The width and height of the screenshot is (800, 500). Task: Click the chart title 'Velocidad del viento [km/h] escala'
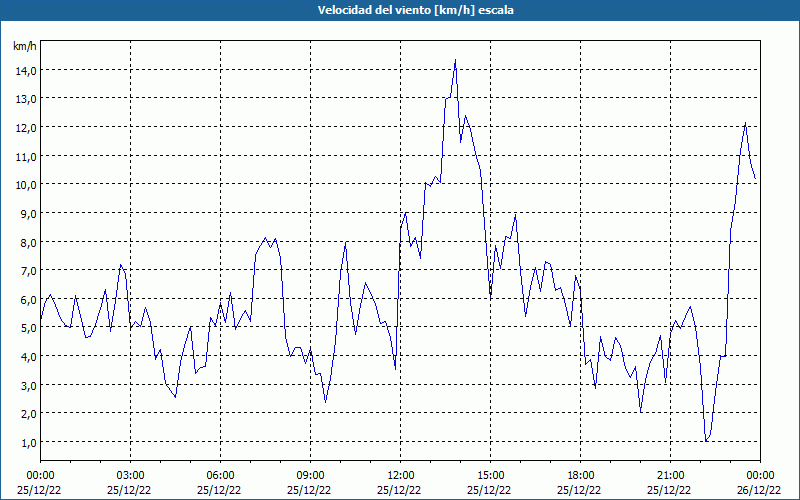pos(415,10)
